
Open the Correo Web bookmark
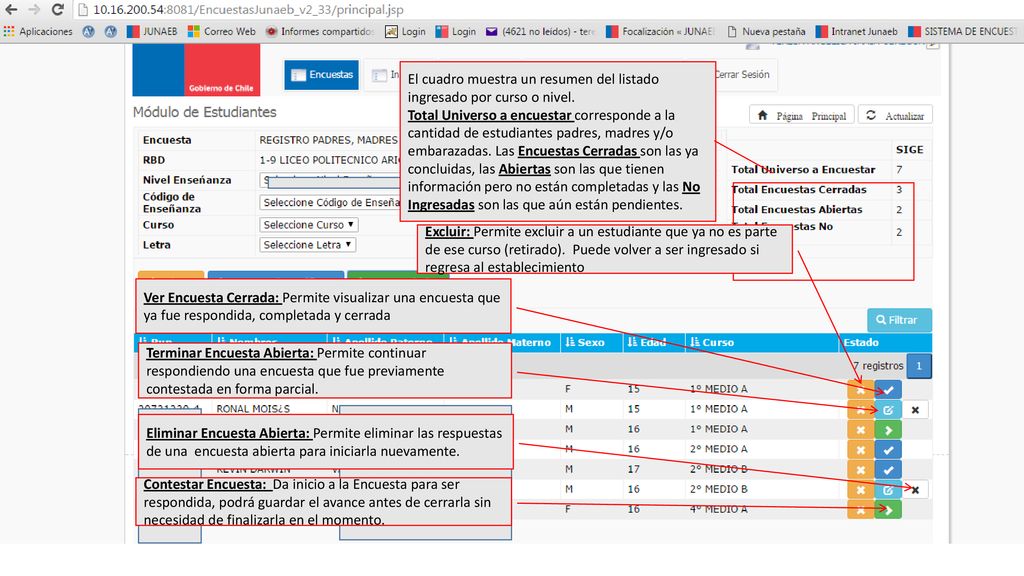click(221, 31)
